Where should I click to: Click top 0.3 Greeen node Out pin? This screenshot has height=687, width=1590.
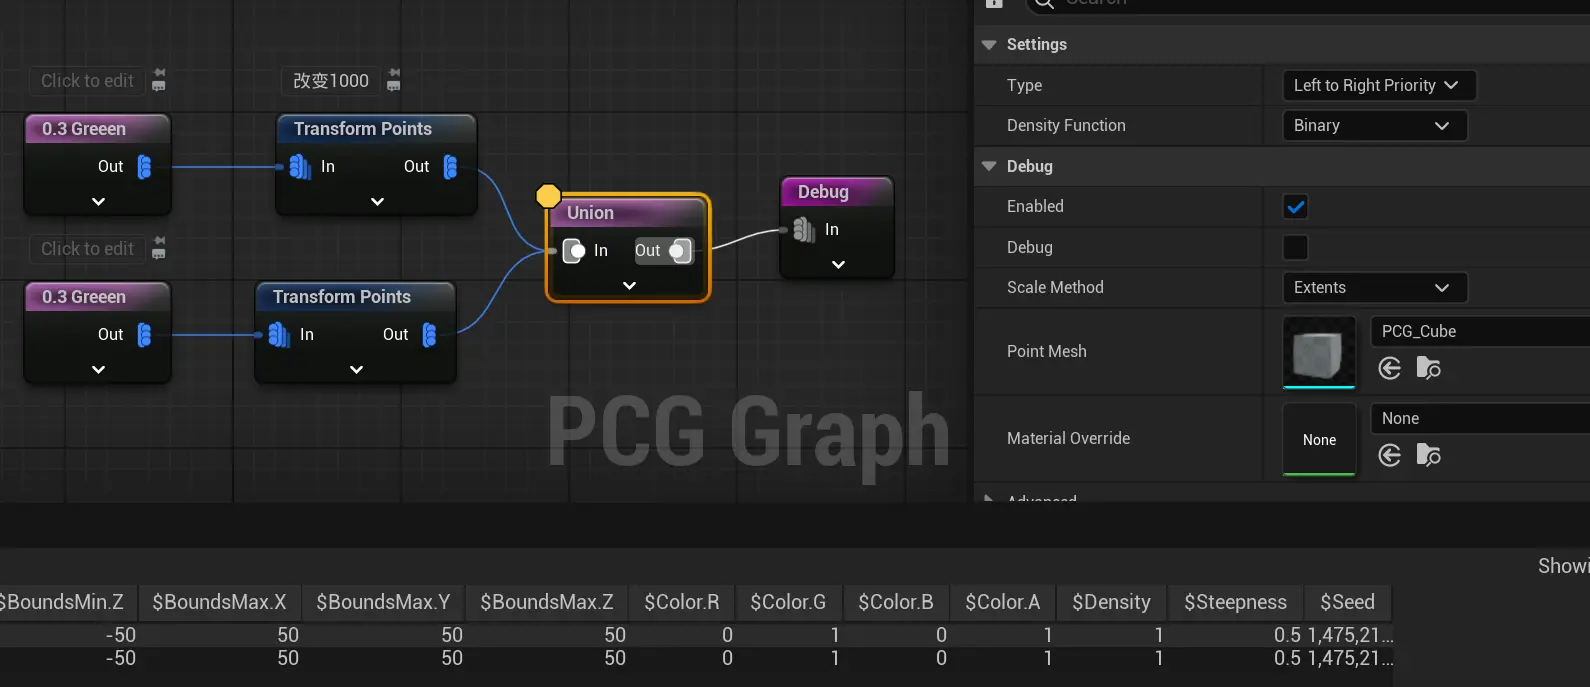(144, 167)
